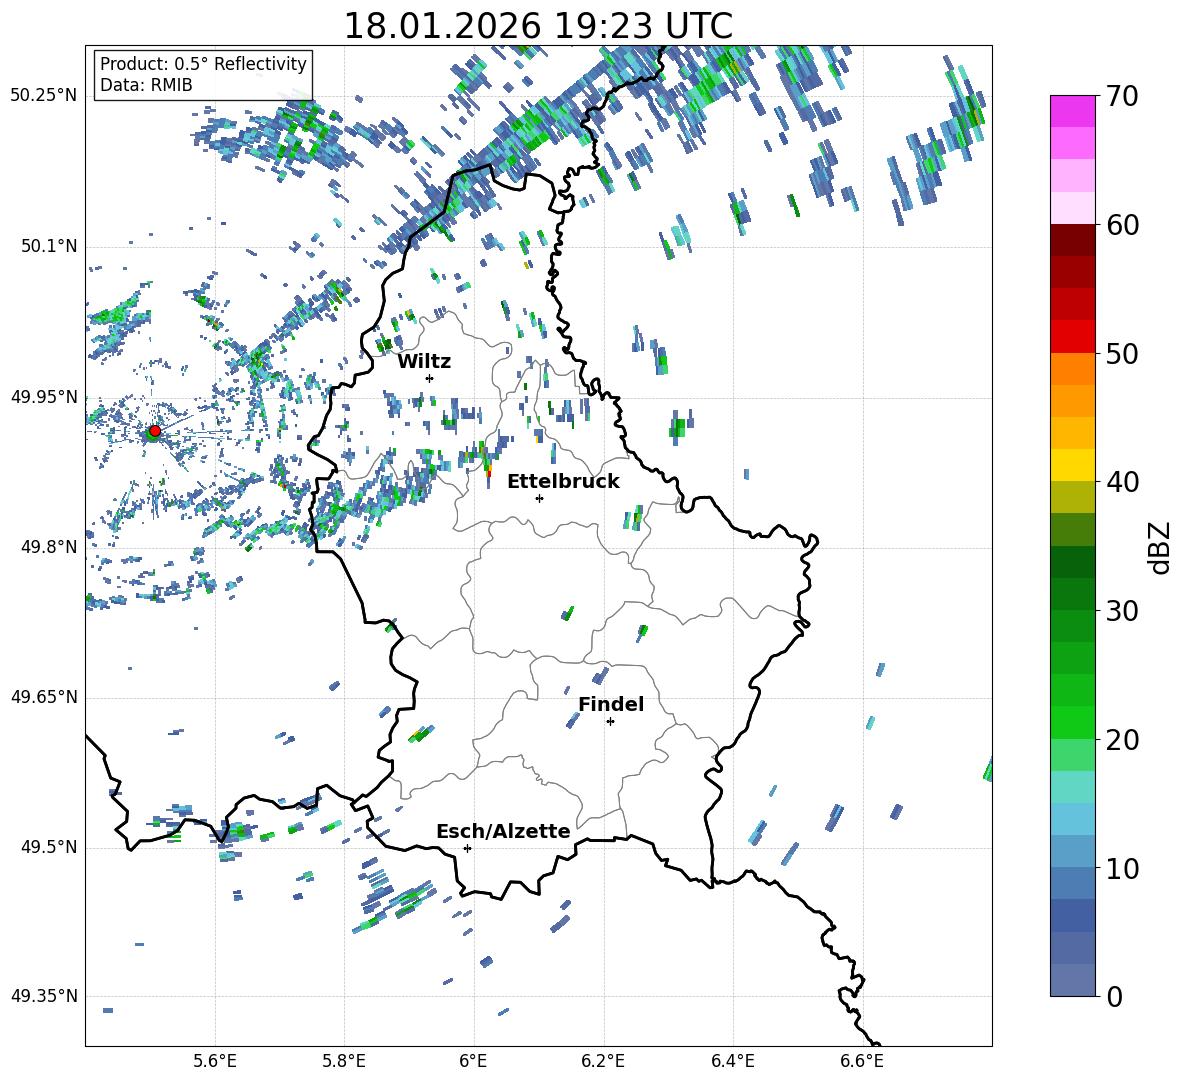The image size is (1184, 1081).
Task: Pick the red 50 dBZ colorbar segment
Action: click(x=1072, y=336)
